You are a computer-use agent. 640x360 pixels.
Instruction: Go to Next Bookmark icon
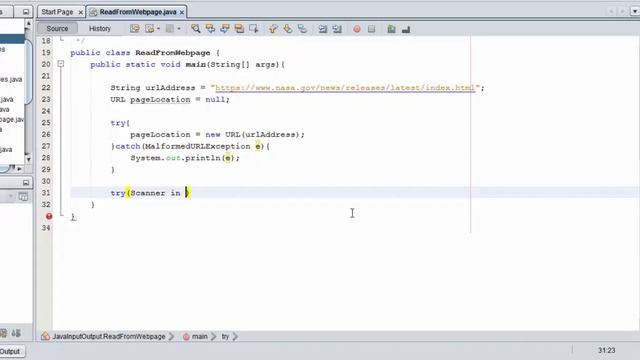click(x=288, y=29)
